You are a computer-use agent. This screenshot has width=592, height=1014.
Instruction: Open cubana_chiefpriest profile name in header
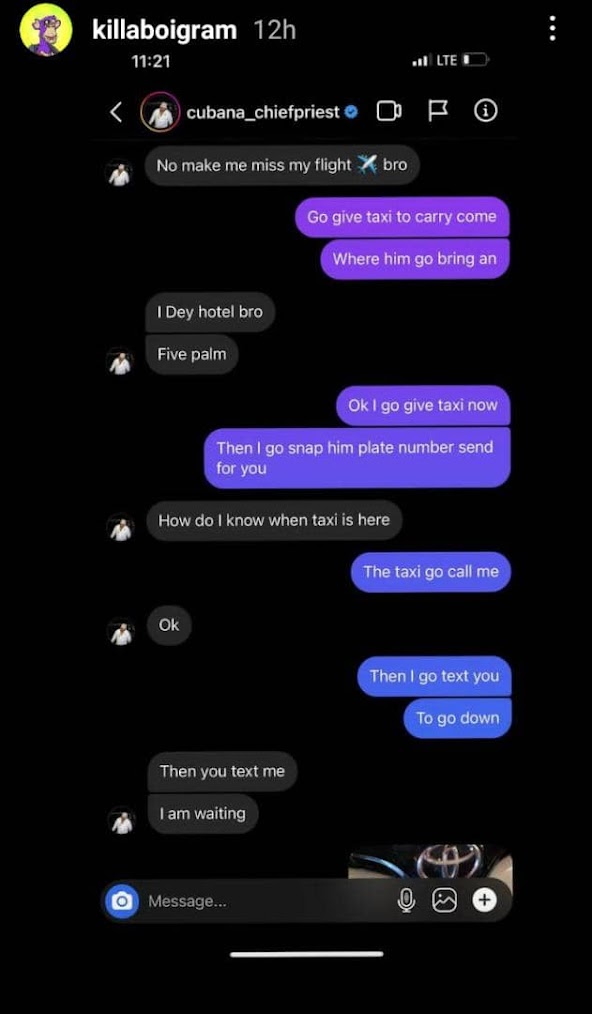click(263, 113)
